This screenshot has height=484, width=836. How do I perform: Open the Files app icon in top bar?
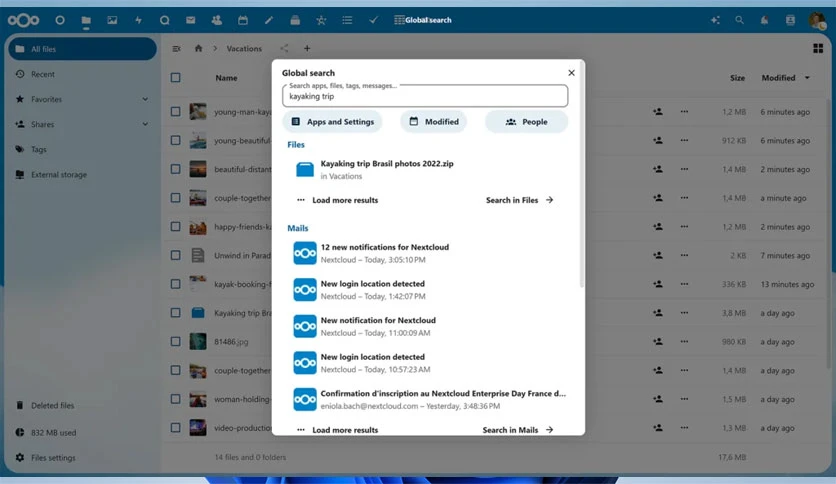[x=86, y=20]
